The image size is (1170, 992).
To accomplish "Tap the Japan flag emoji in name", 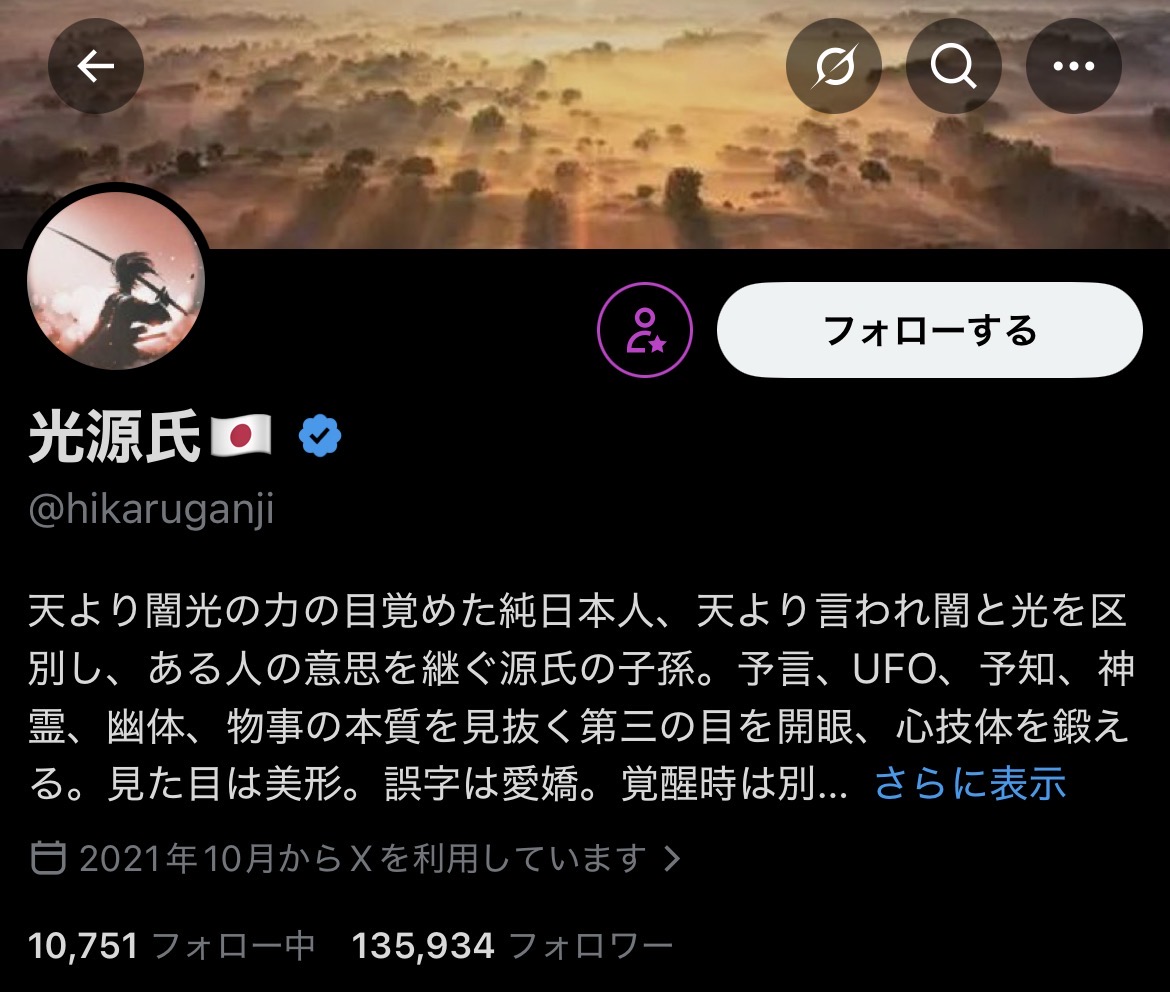I will [x=240, y=436].
